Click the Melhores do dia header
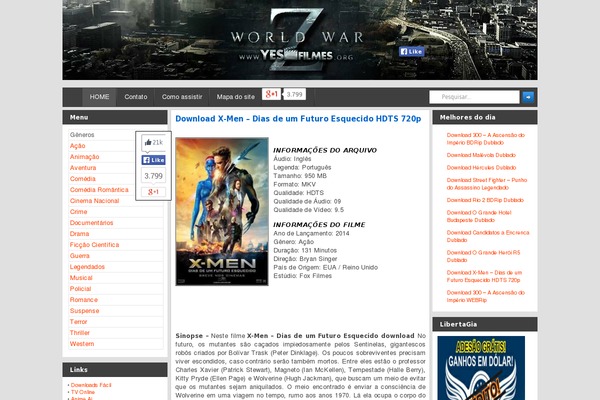600x400 pixels. coord(485,118)
